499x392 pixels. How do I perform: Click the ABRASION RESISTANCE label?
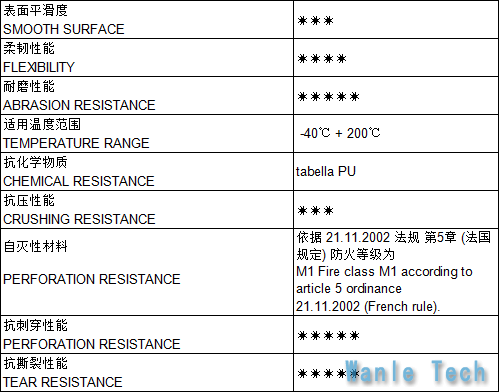[x=79, y=105]
